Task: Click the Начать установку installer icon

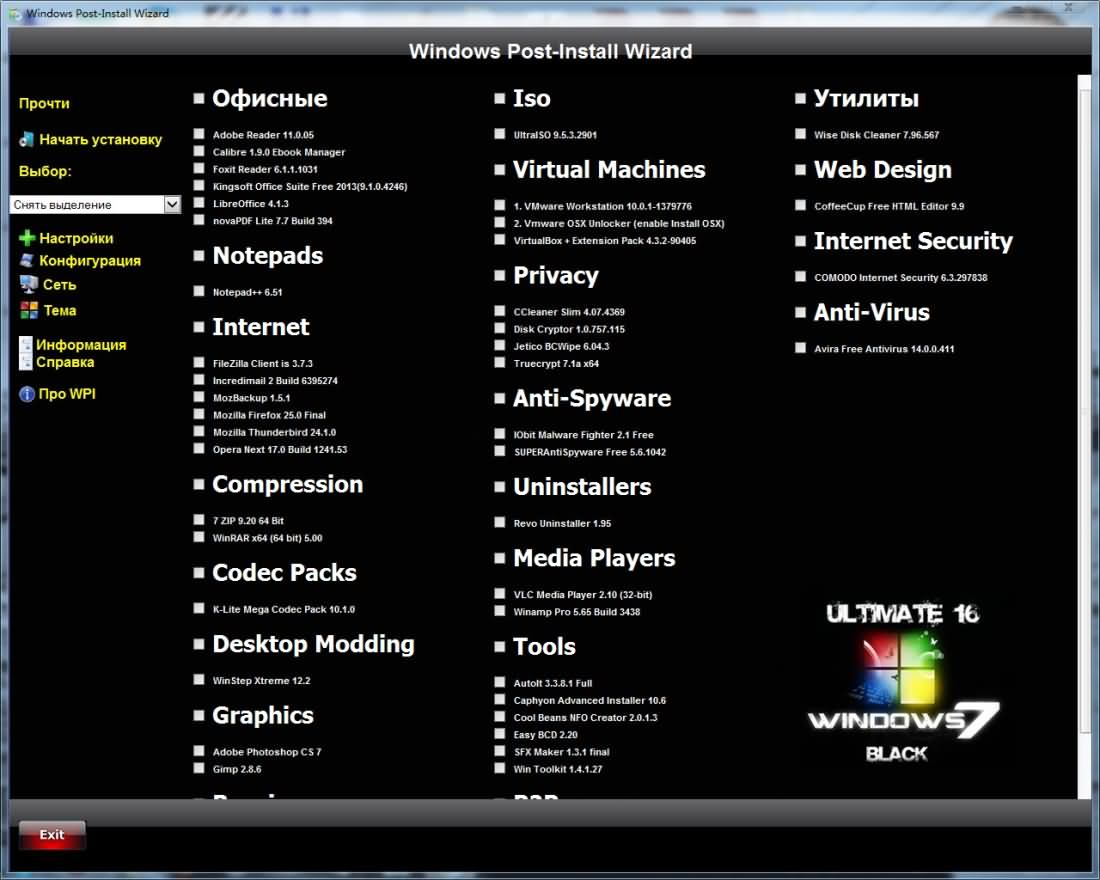Action: [27, 140]
